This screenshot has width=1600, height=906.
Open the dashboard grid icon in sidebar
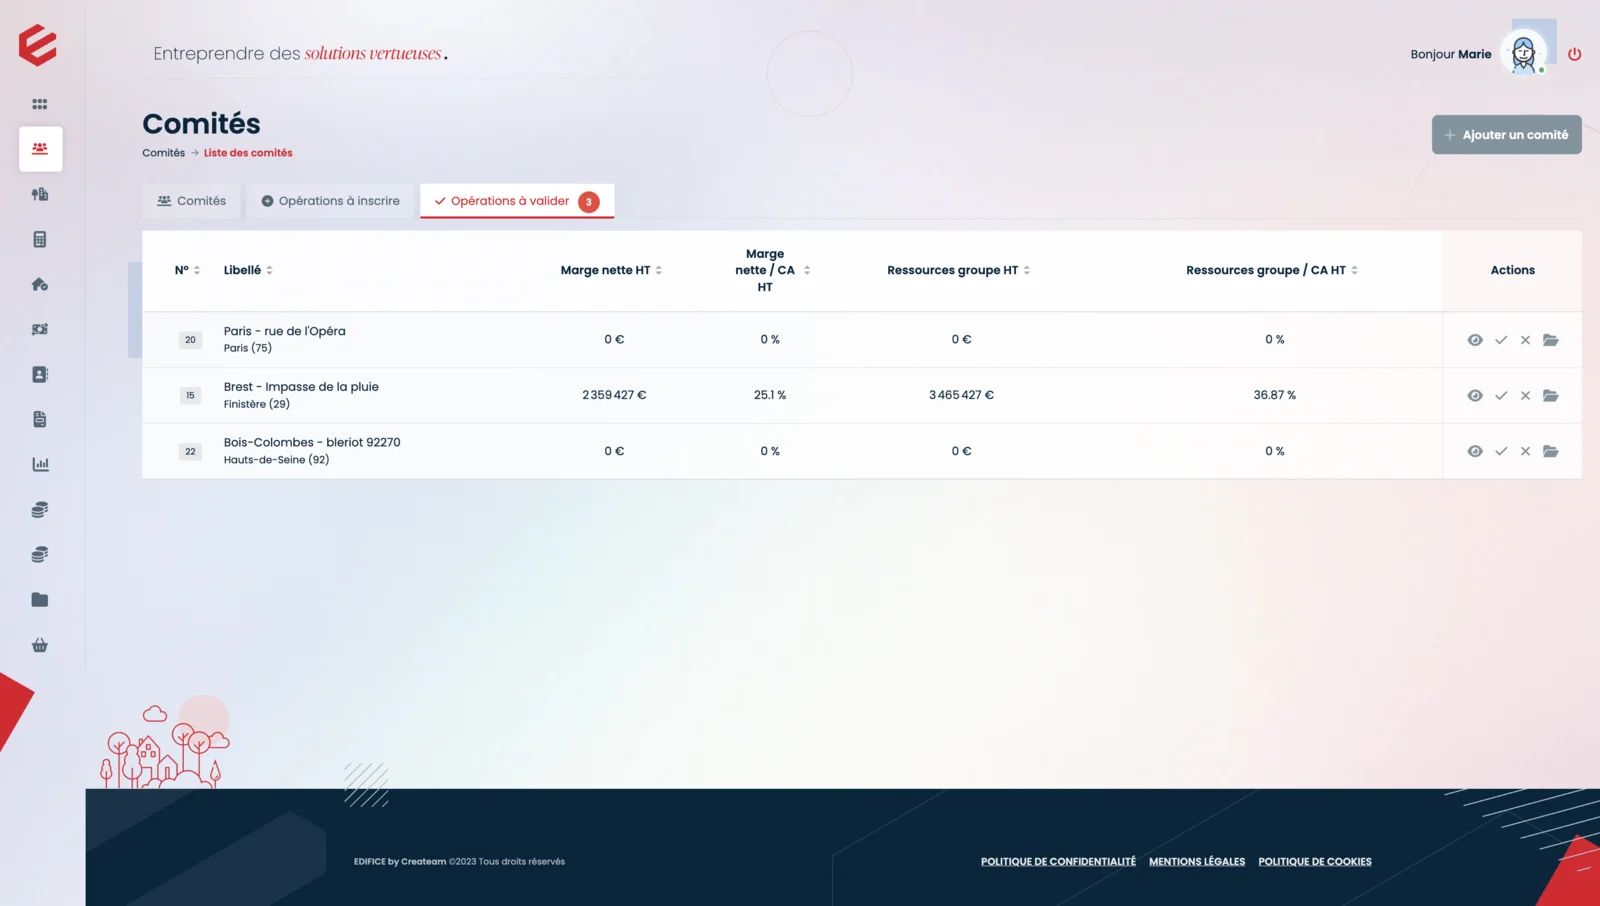coord(40,104)
